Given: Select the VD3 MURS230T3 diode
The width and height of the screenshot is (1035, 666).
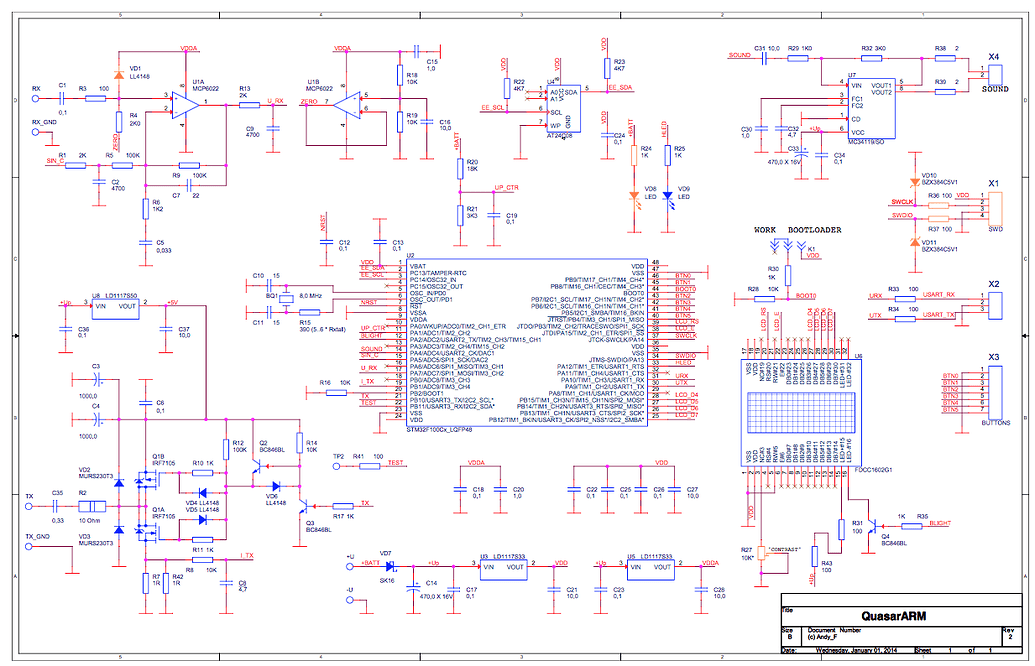Looking at the screenshot, I should pyautogui.click(x=119, y=530).
